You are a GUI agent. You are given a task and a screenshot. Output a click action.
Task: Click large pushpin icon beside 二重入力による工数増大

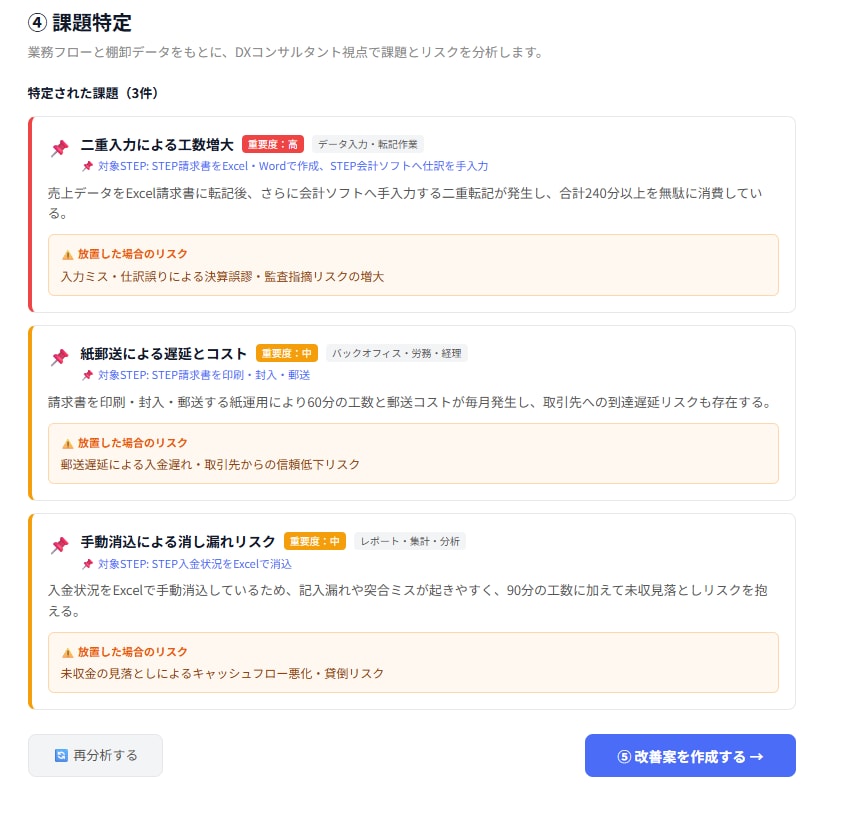pyautogui.click(x=60, y=148)
